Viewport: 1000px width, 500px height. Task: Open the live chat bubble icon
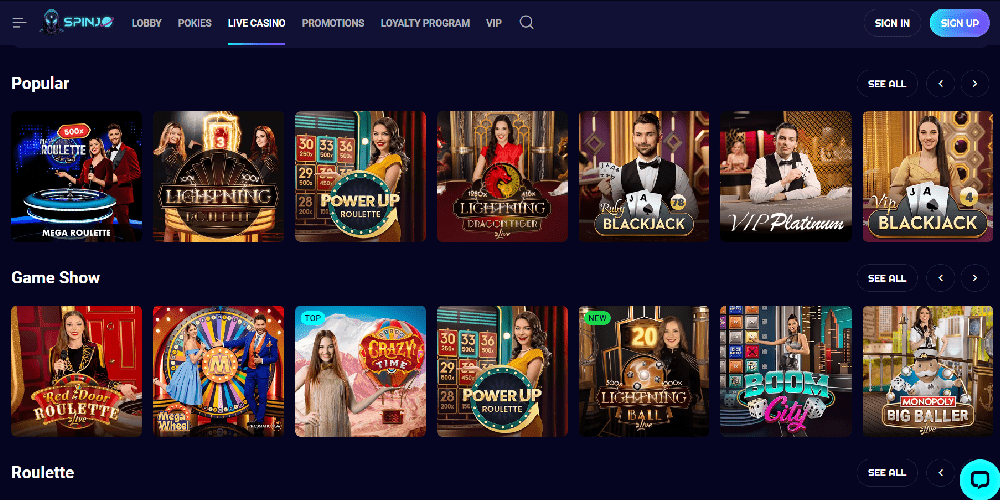978,479
